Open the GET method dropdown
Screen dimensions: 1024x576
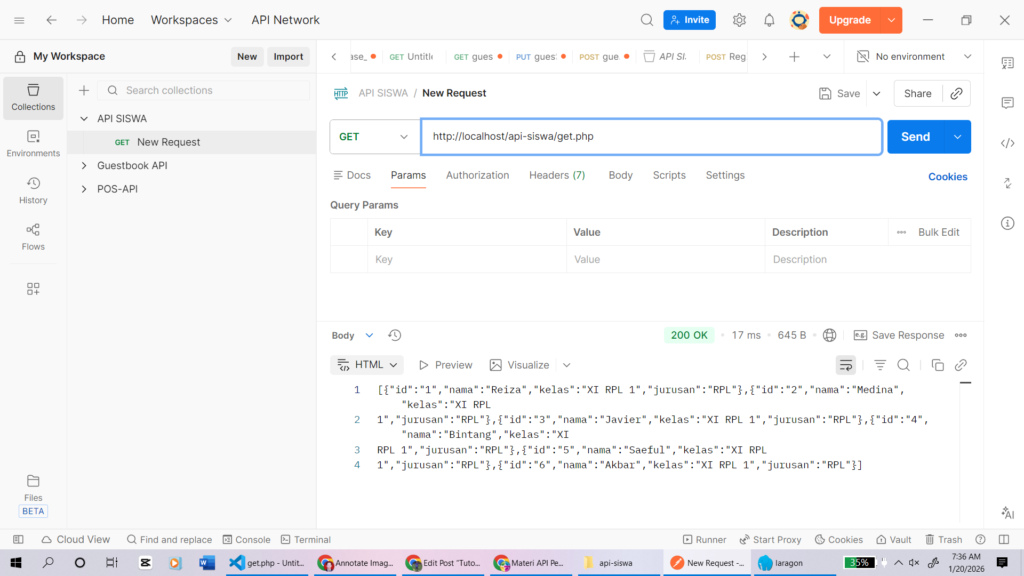tap(374, 137)
